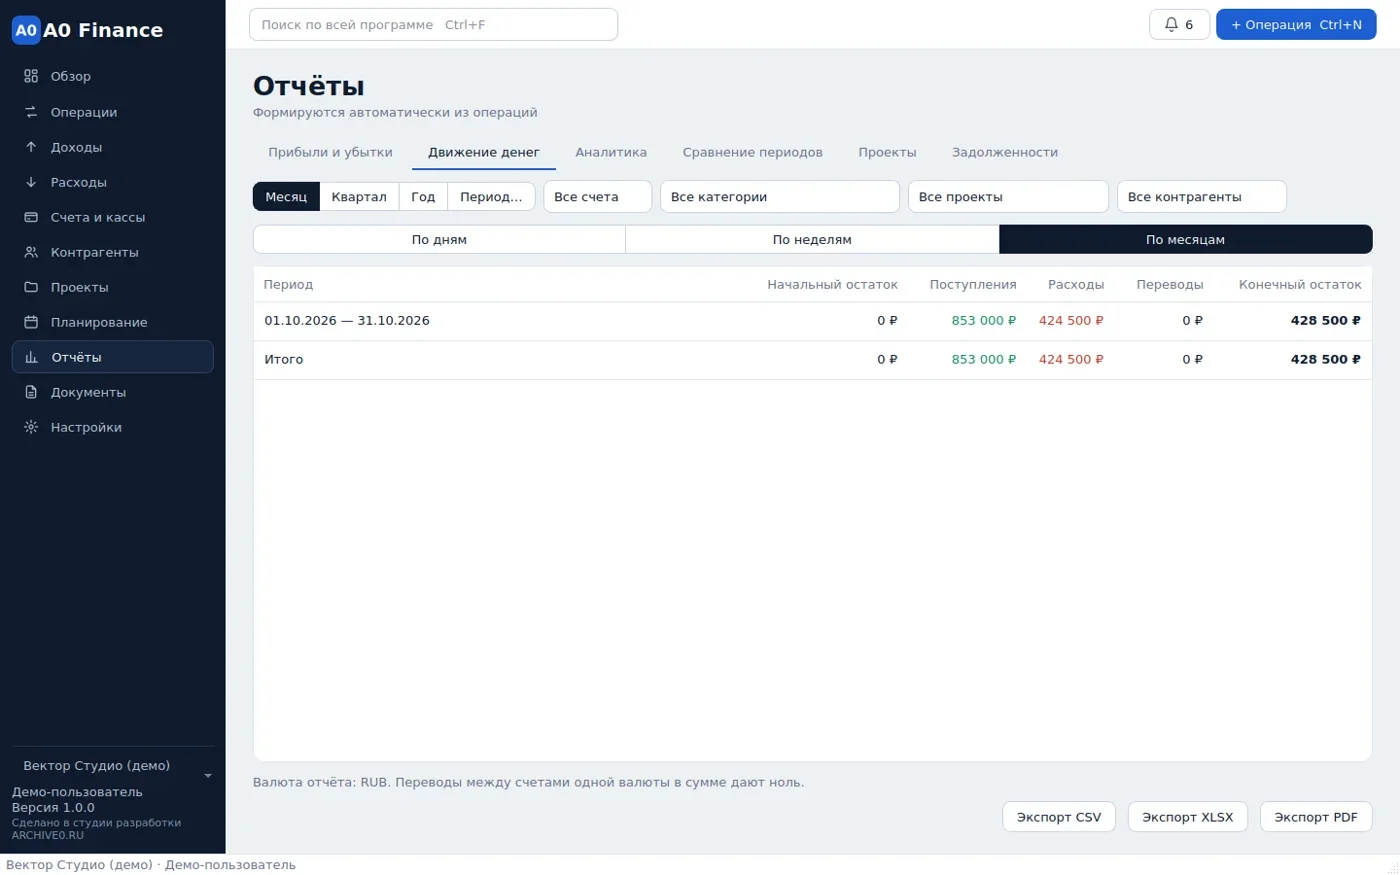
Task: Click the Движение денег tab
Action: (x=484, y=153)
